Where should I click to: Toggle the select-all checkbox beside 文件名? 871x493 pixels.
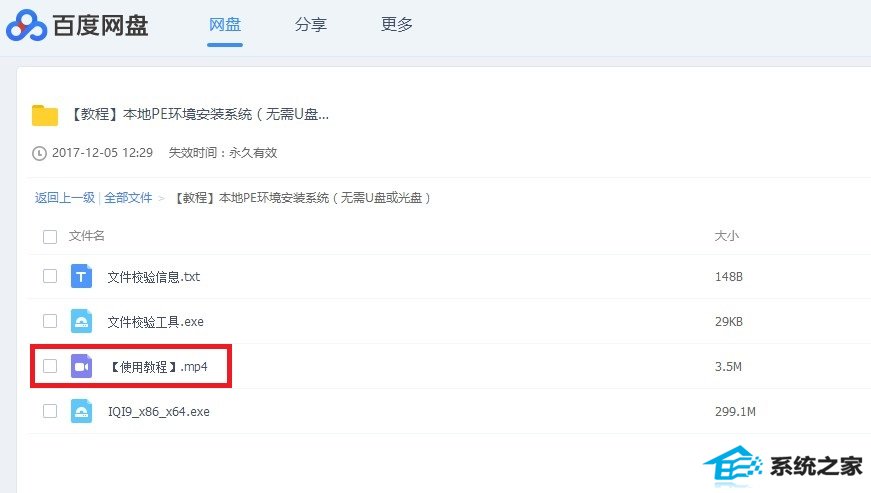[x=50, y=237]
